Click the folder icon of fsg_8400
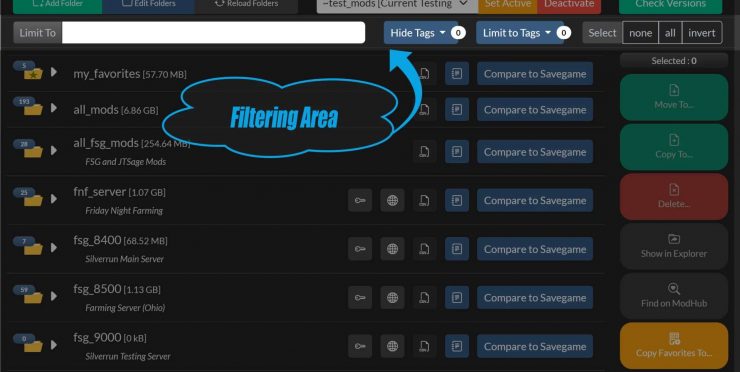 click(x=33, y=248)
